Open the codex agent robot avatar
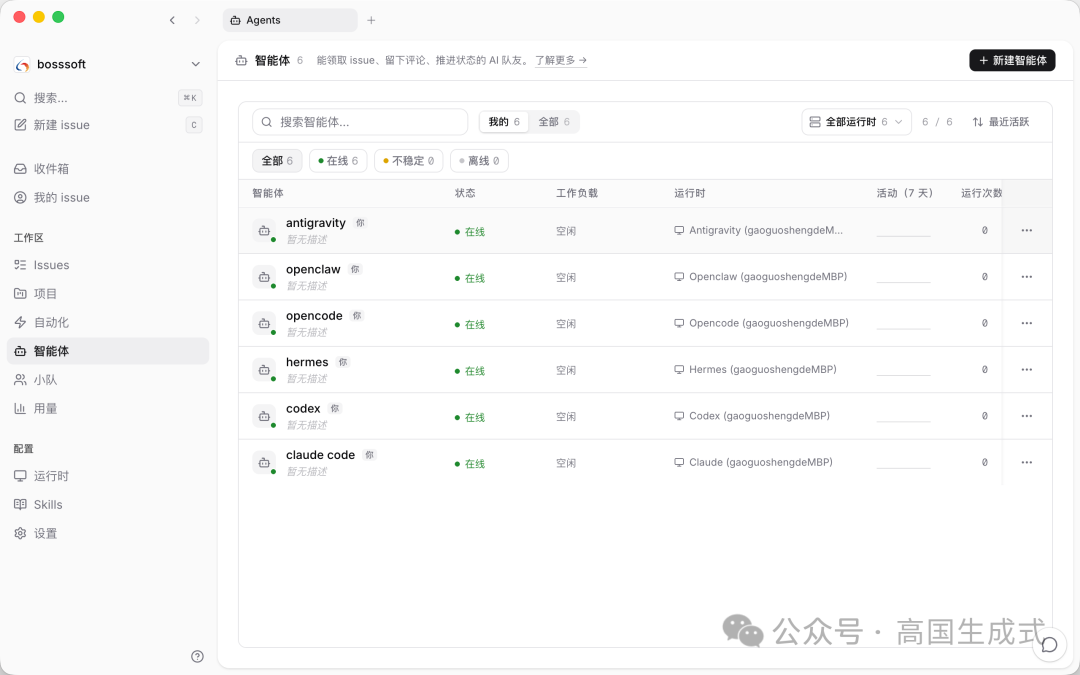1080x675 pixels. click(x=264, y=416)
